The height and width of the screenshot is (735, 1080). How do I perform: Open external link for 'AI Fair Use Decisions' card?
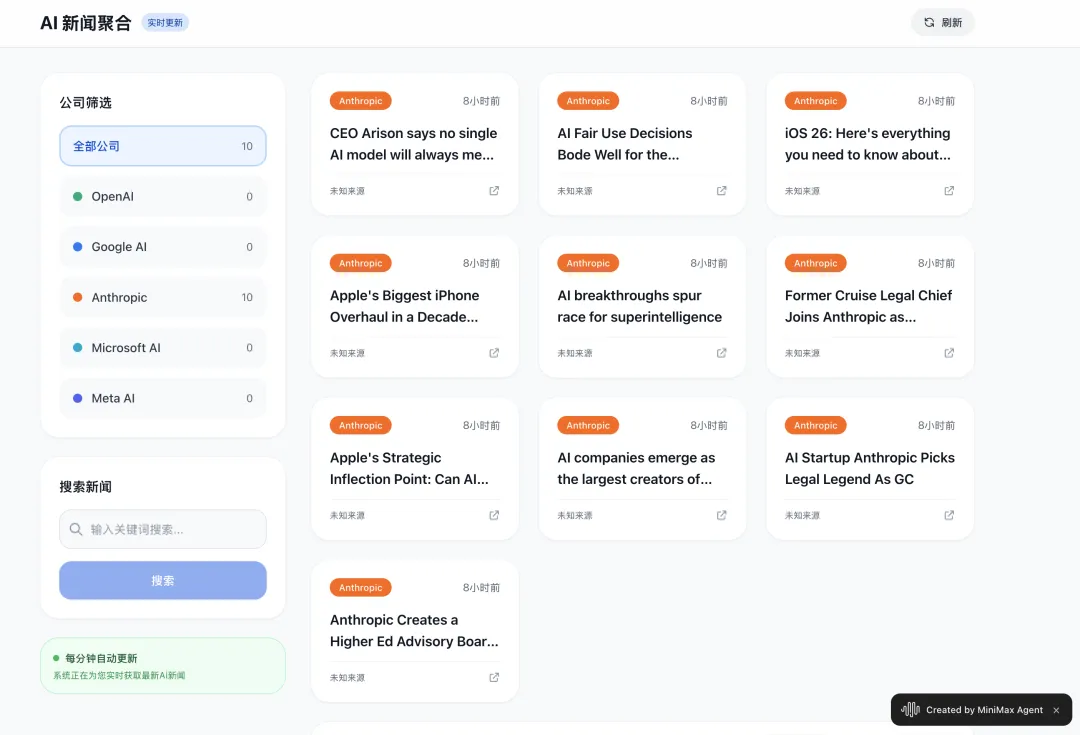pyautogui.click(x=721, y=191)
